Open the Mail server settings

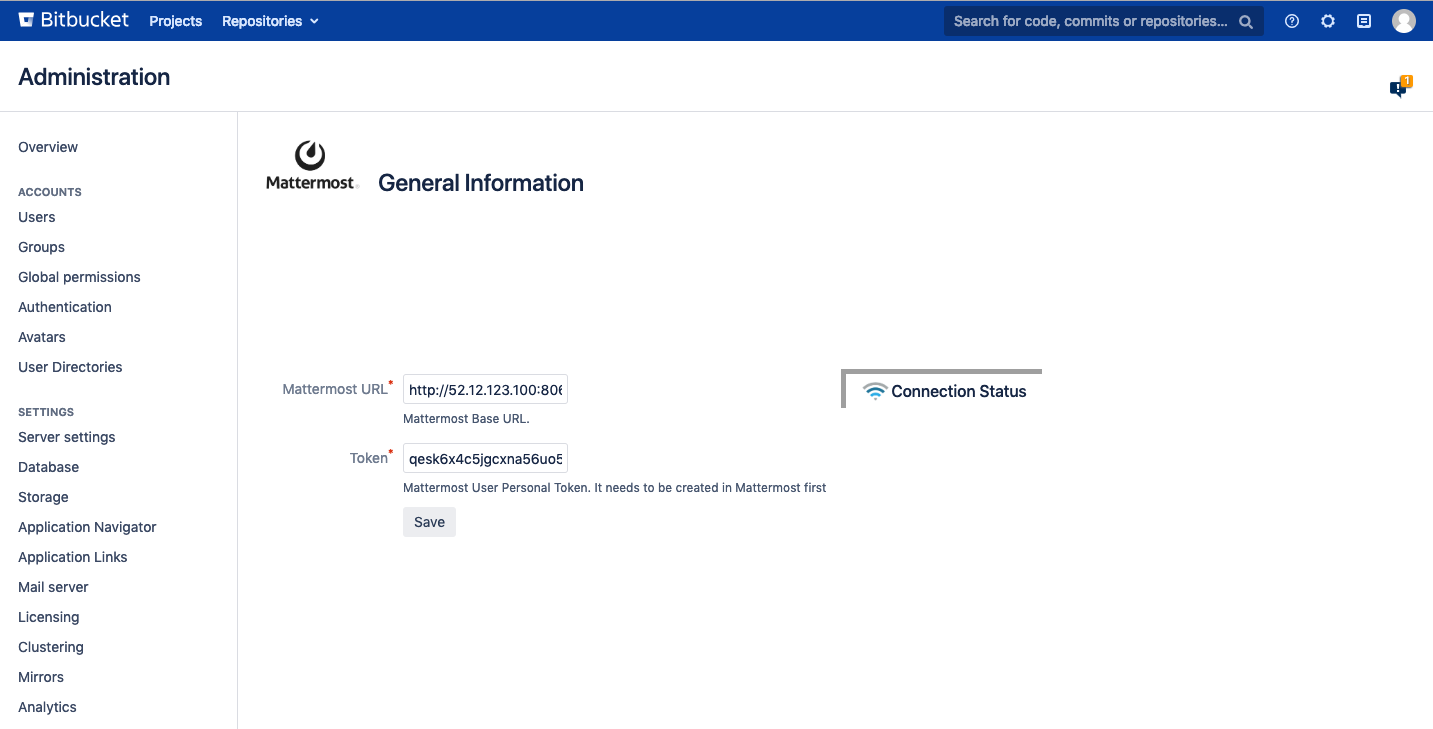pos(53,587)
